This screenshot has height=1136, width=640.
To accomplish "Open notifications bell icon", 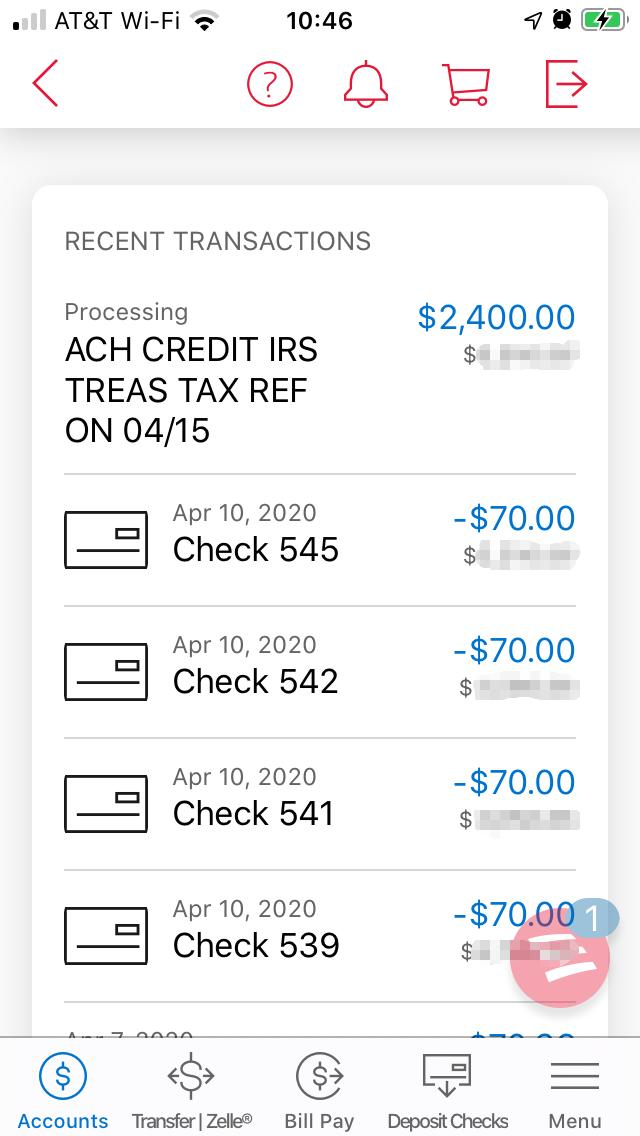I will [x=366, y=84].
